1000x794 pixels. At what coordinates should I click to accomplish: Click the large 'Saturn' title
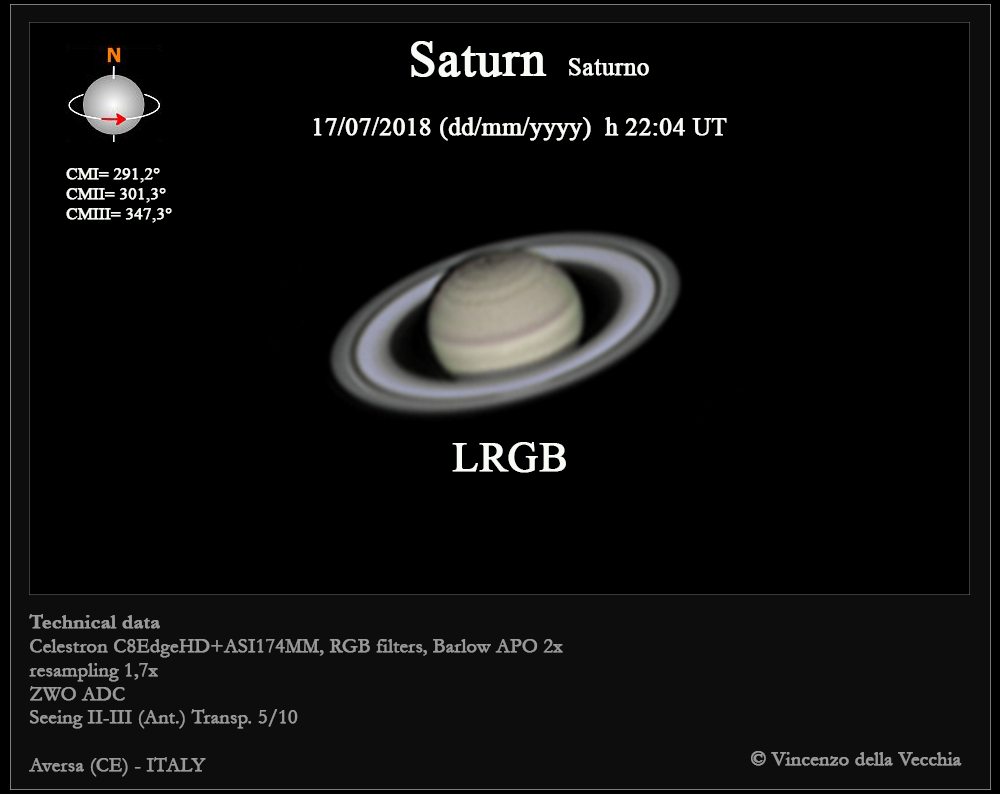click(x=477, y=61)
